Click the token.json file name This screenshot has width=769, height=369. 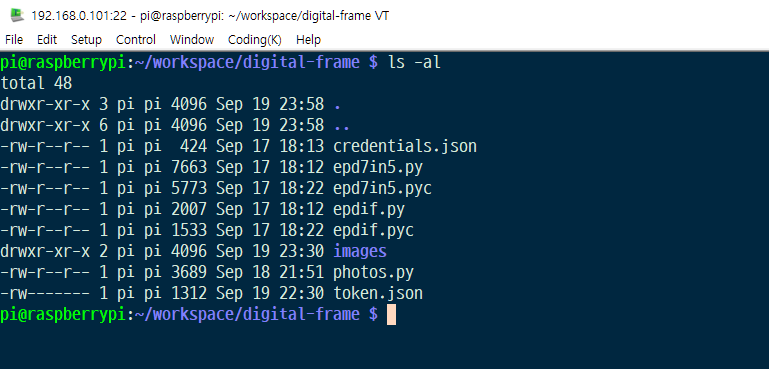[378, 293]
